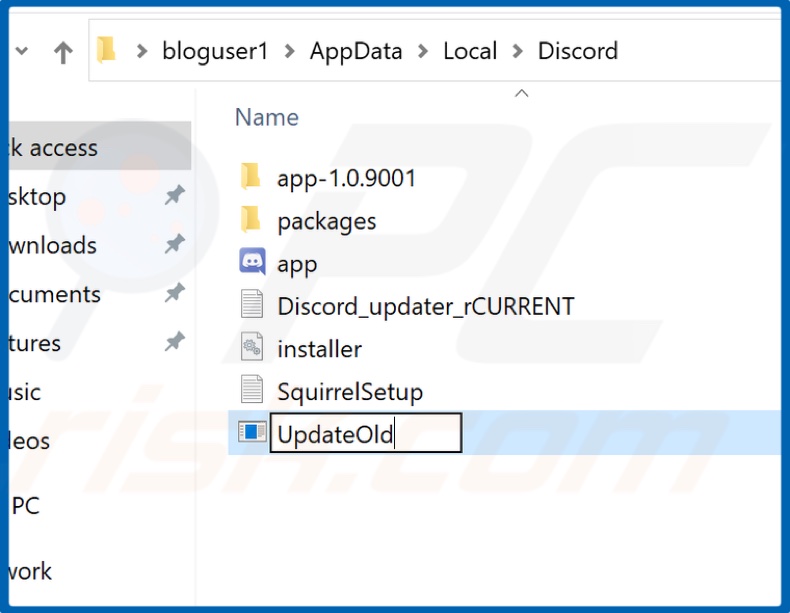This screenshot has width=790, height=613.
Task: Select SquirrelSetup file name
Action: tap(350, 392)
